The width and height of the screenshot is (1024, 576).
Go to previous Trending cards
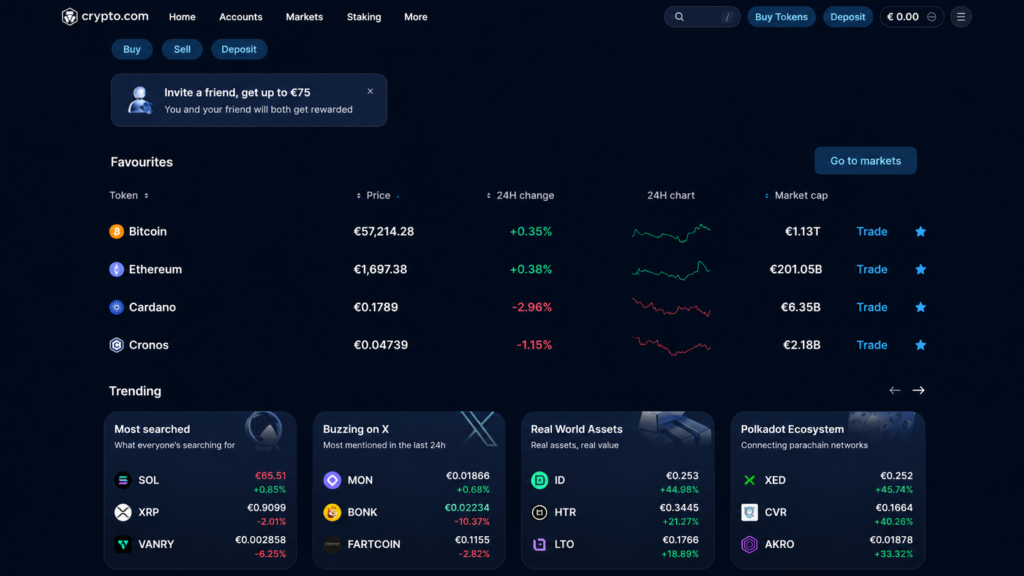895,391
